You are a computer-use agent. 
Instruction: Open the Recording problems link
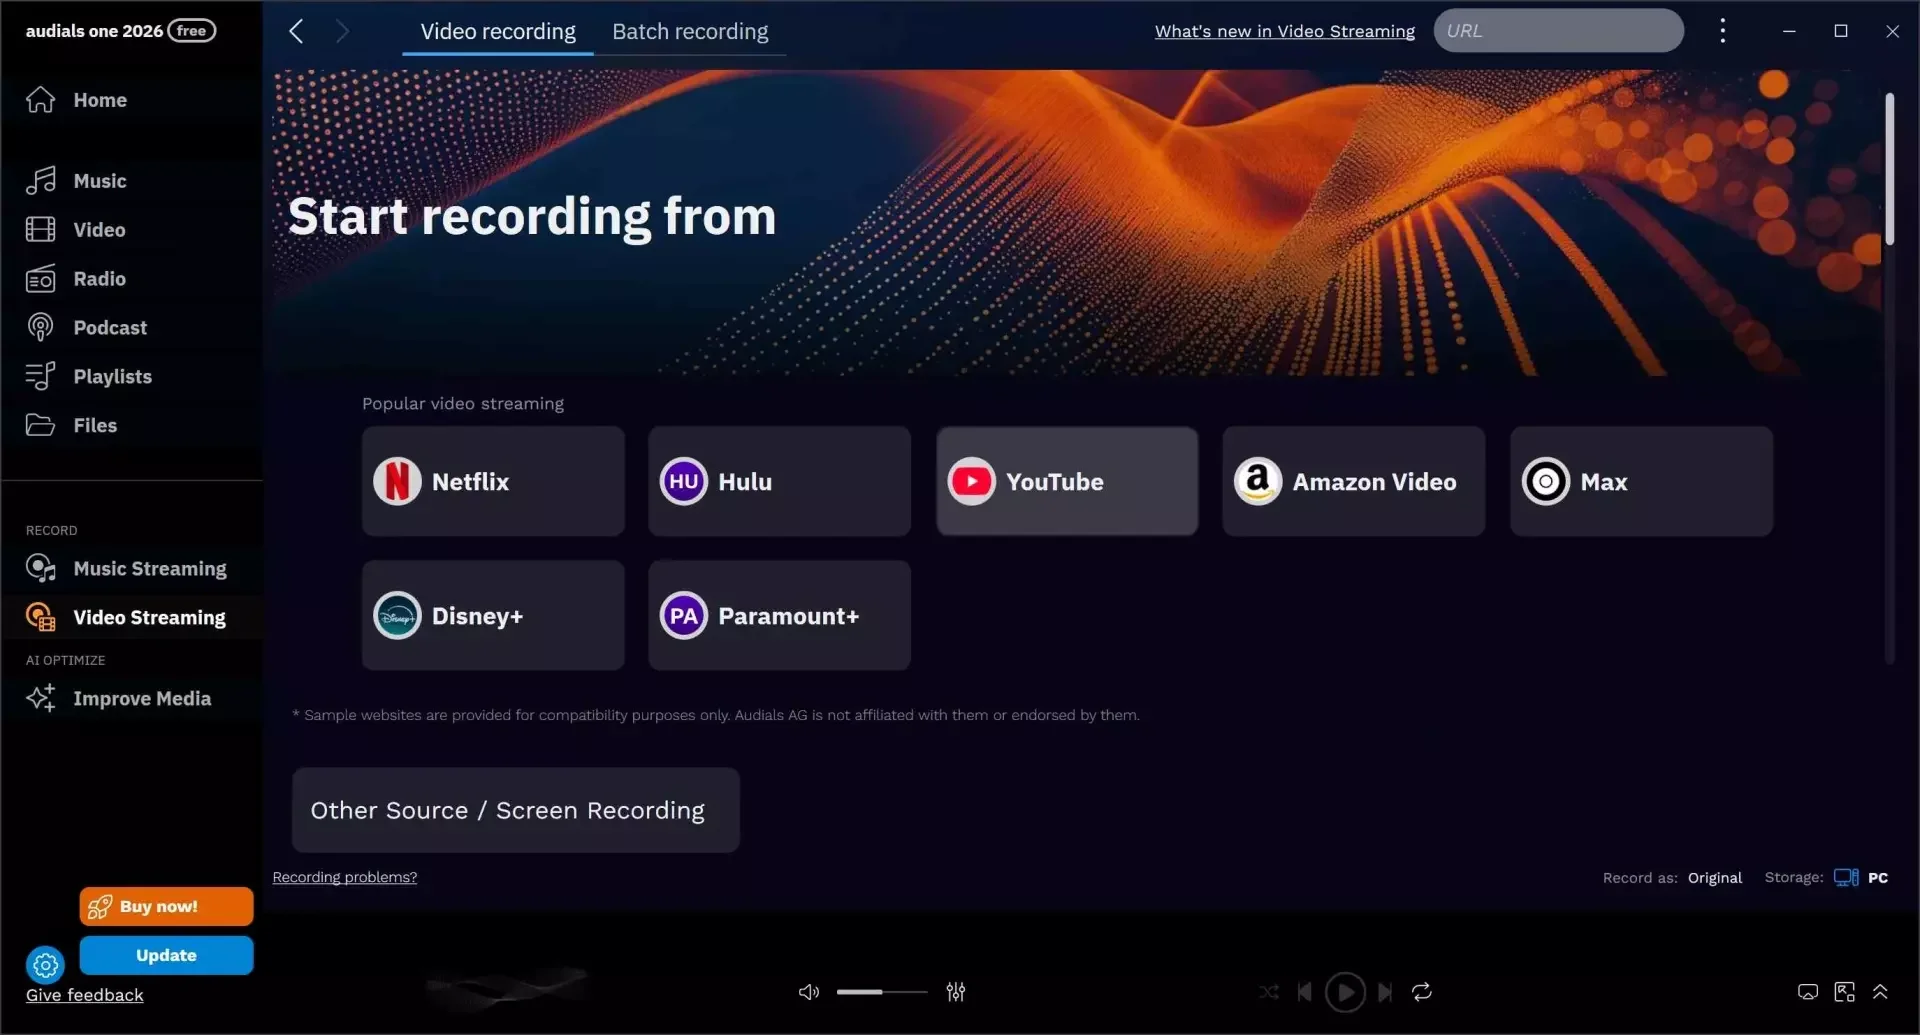pos(344,877)
